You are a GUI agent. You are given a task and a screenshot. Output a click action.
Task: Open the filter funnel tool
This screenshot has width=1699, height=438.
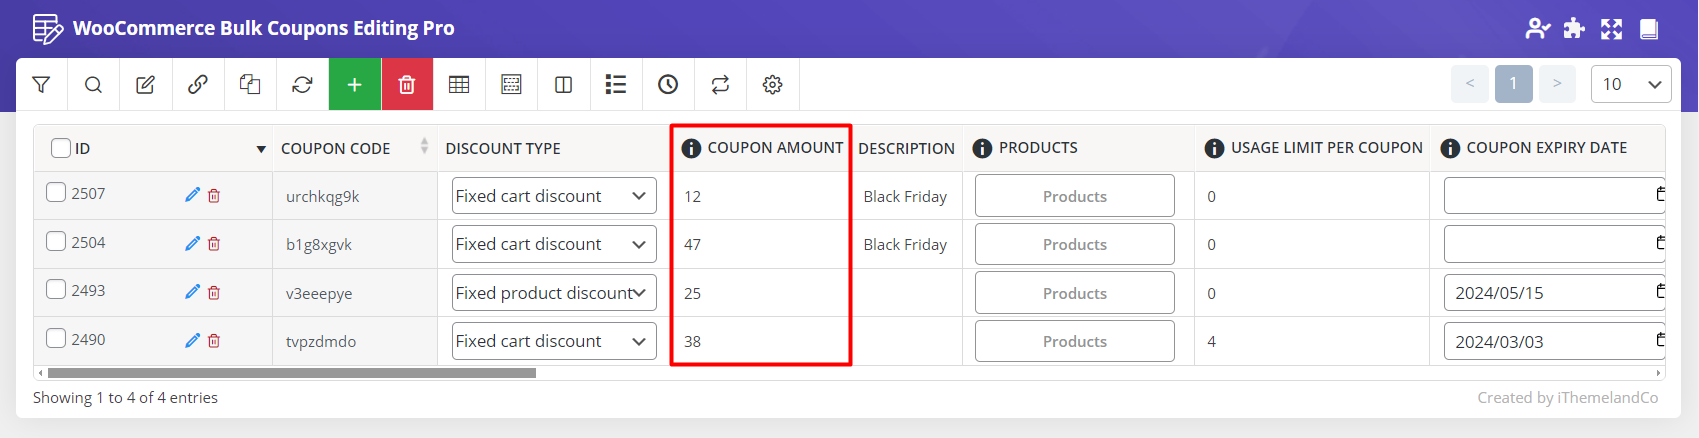coord(41,85)
